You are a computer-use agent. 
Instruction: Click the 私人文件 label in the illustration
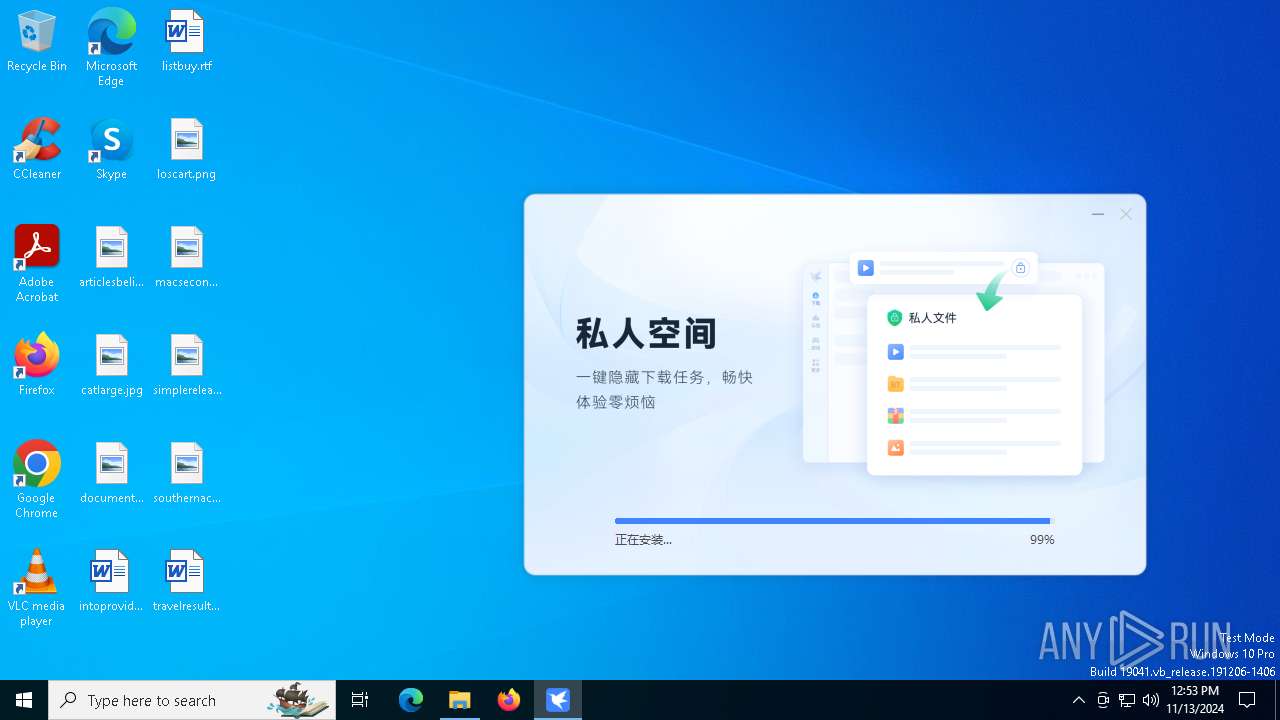[x=932, y=318]
